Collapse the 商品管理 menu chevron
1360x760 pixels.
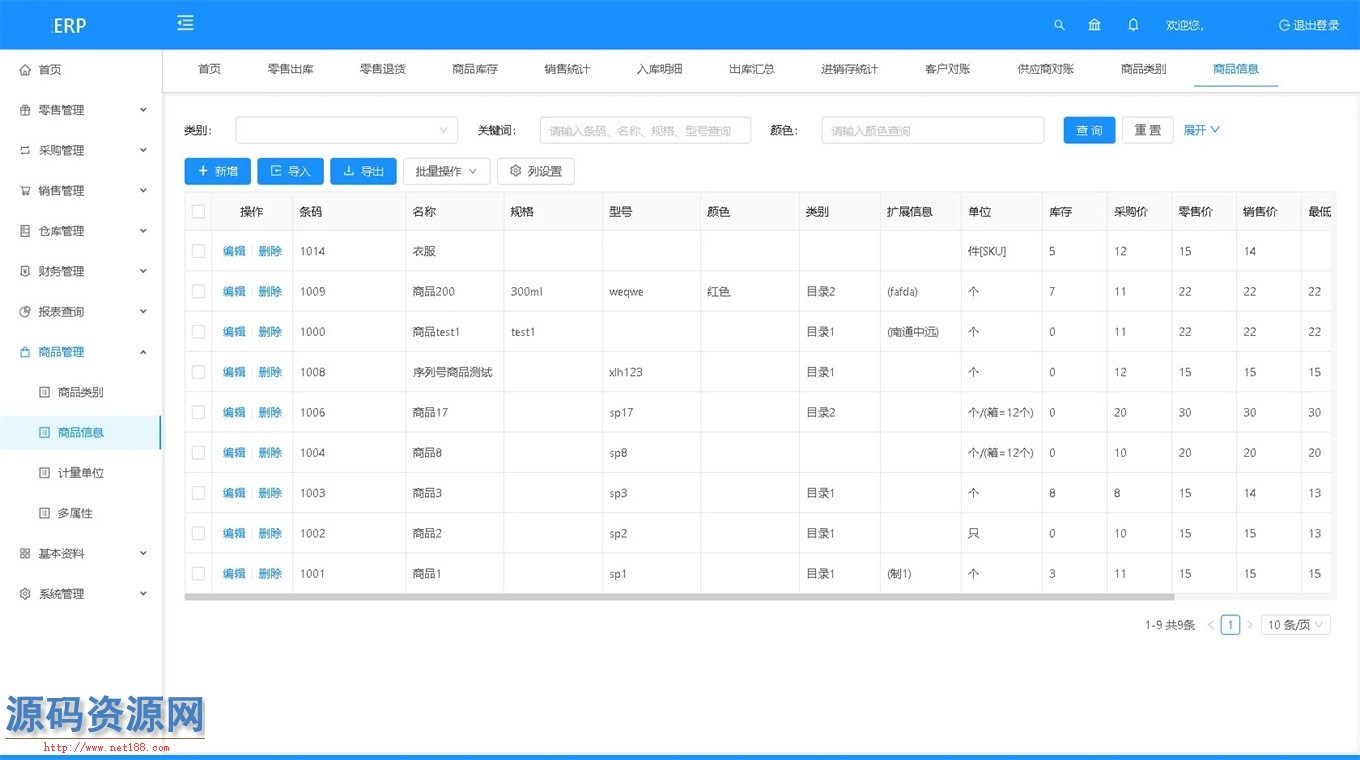click(143, 352)
